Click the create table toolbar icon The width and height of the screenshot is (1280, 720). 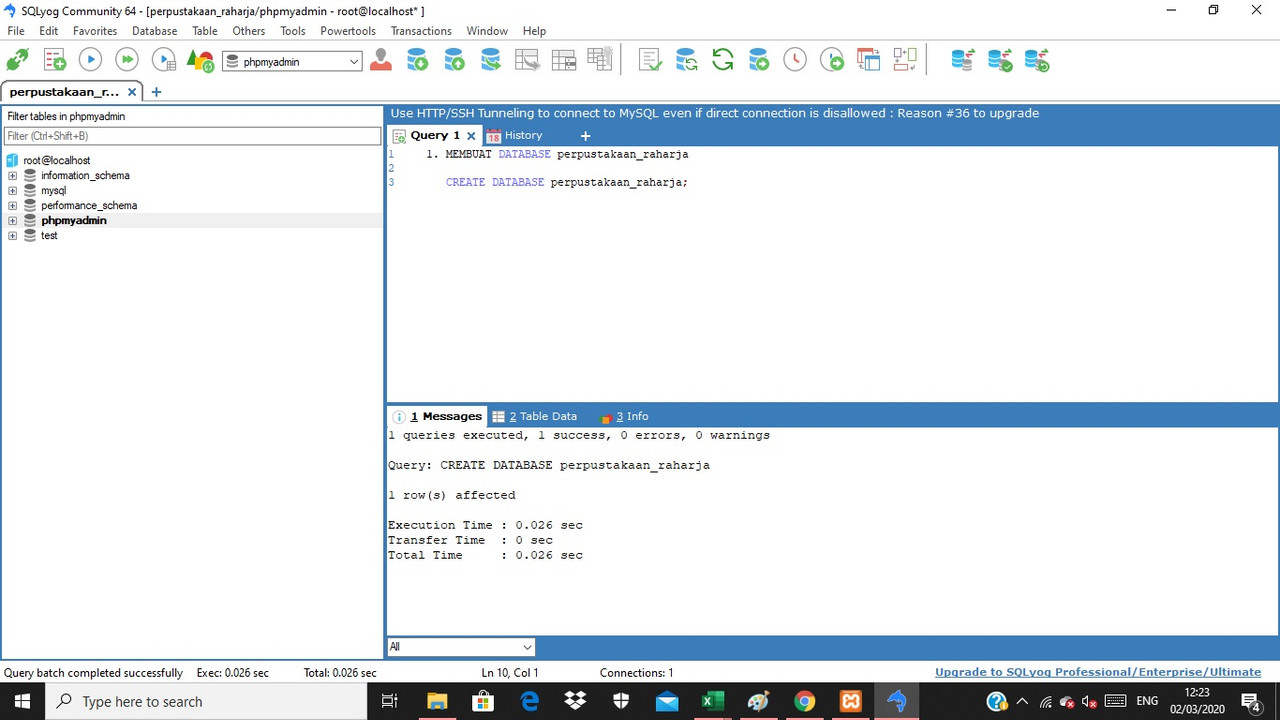599,60
